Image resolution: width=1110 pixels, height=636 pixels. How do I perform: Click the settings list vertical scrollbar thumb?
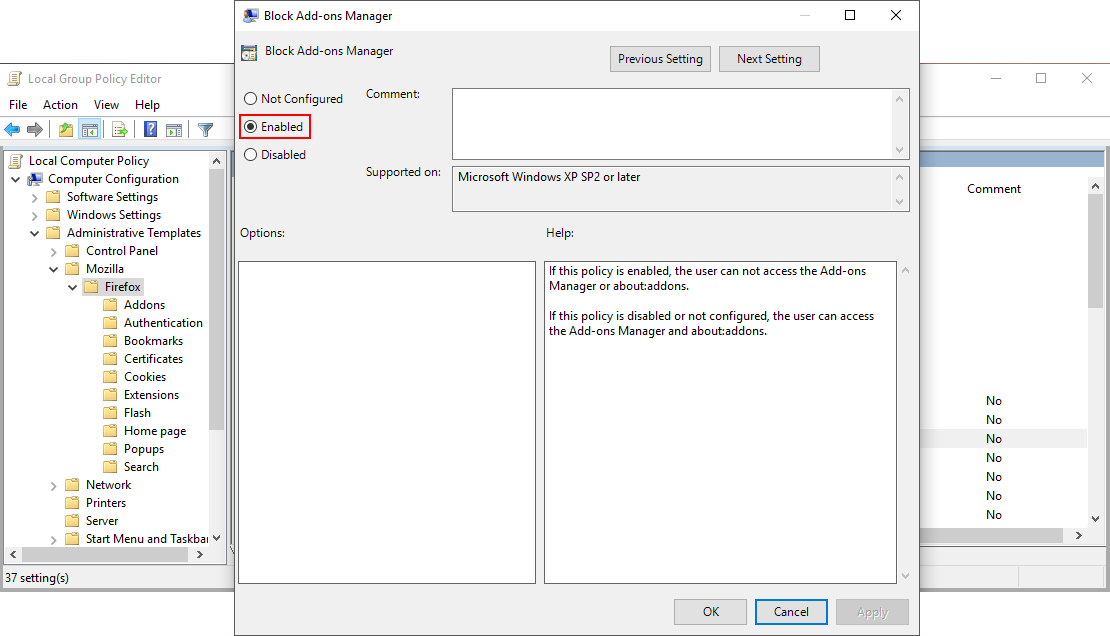[1095, 251]
